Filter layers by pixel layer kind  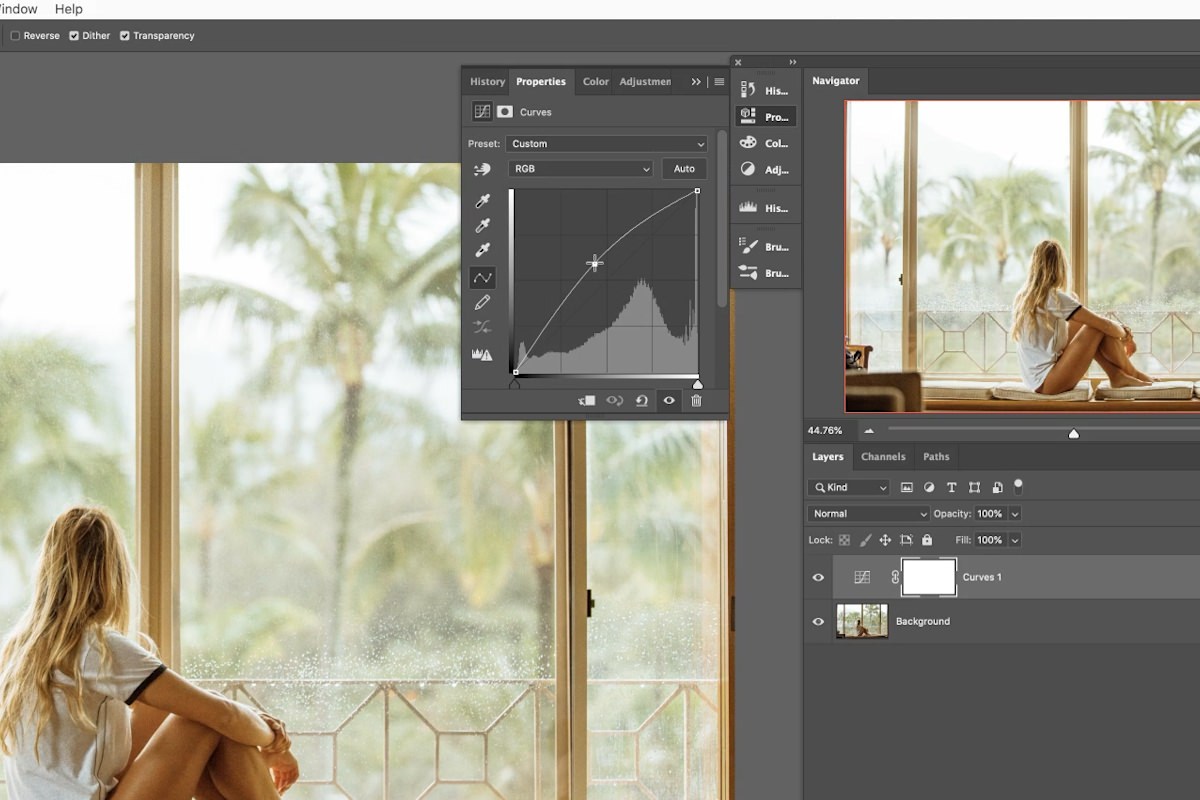(907, 487)
